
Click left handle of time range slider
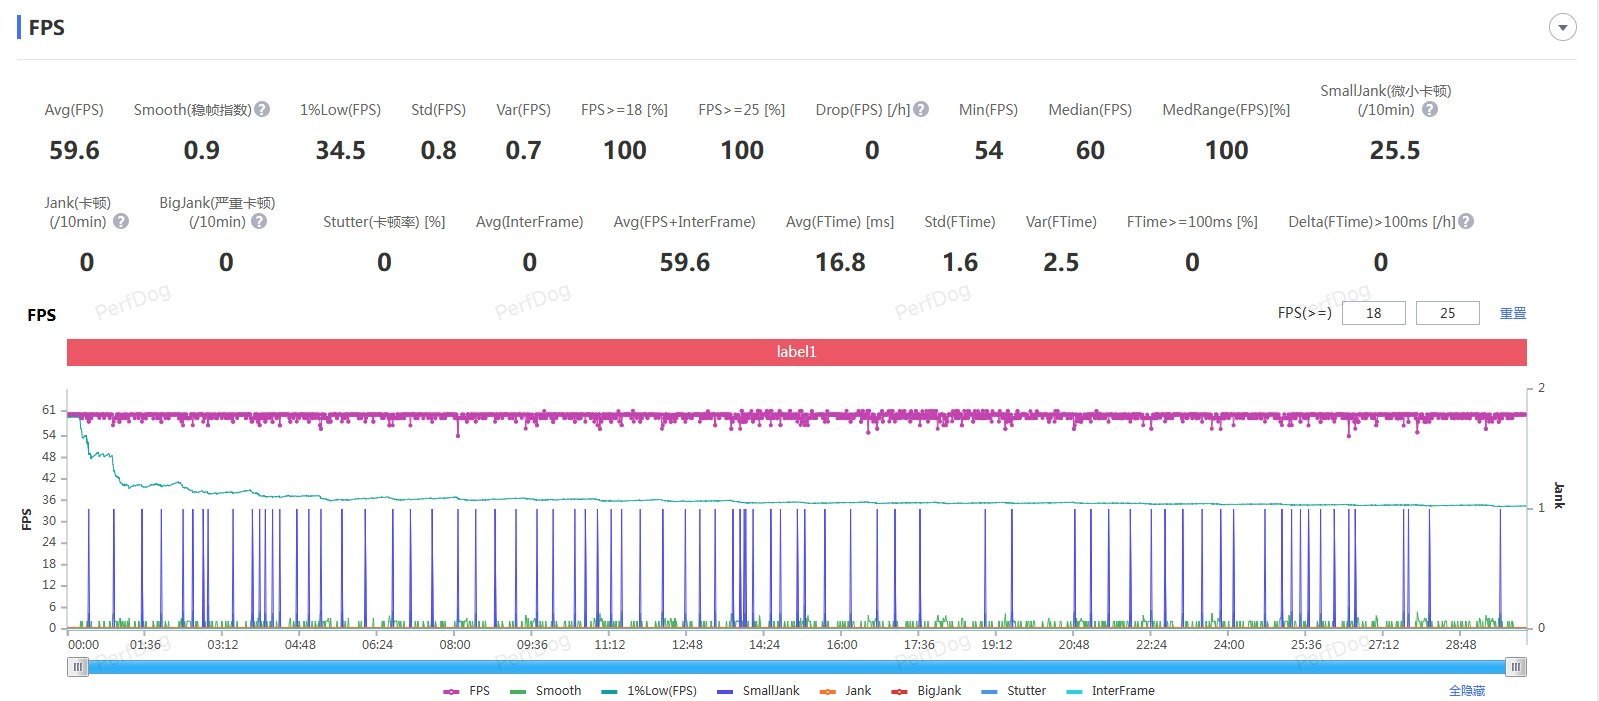coord(77,667)
